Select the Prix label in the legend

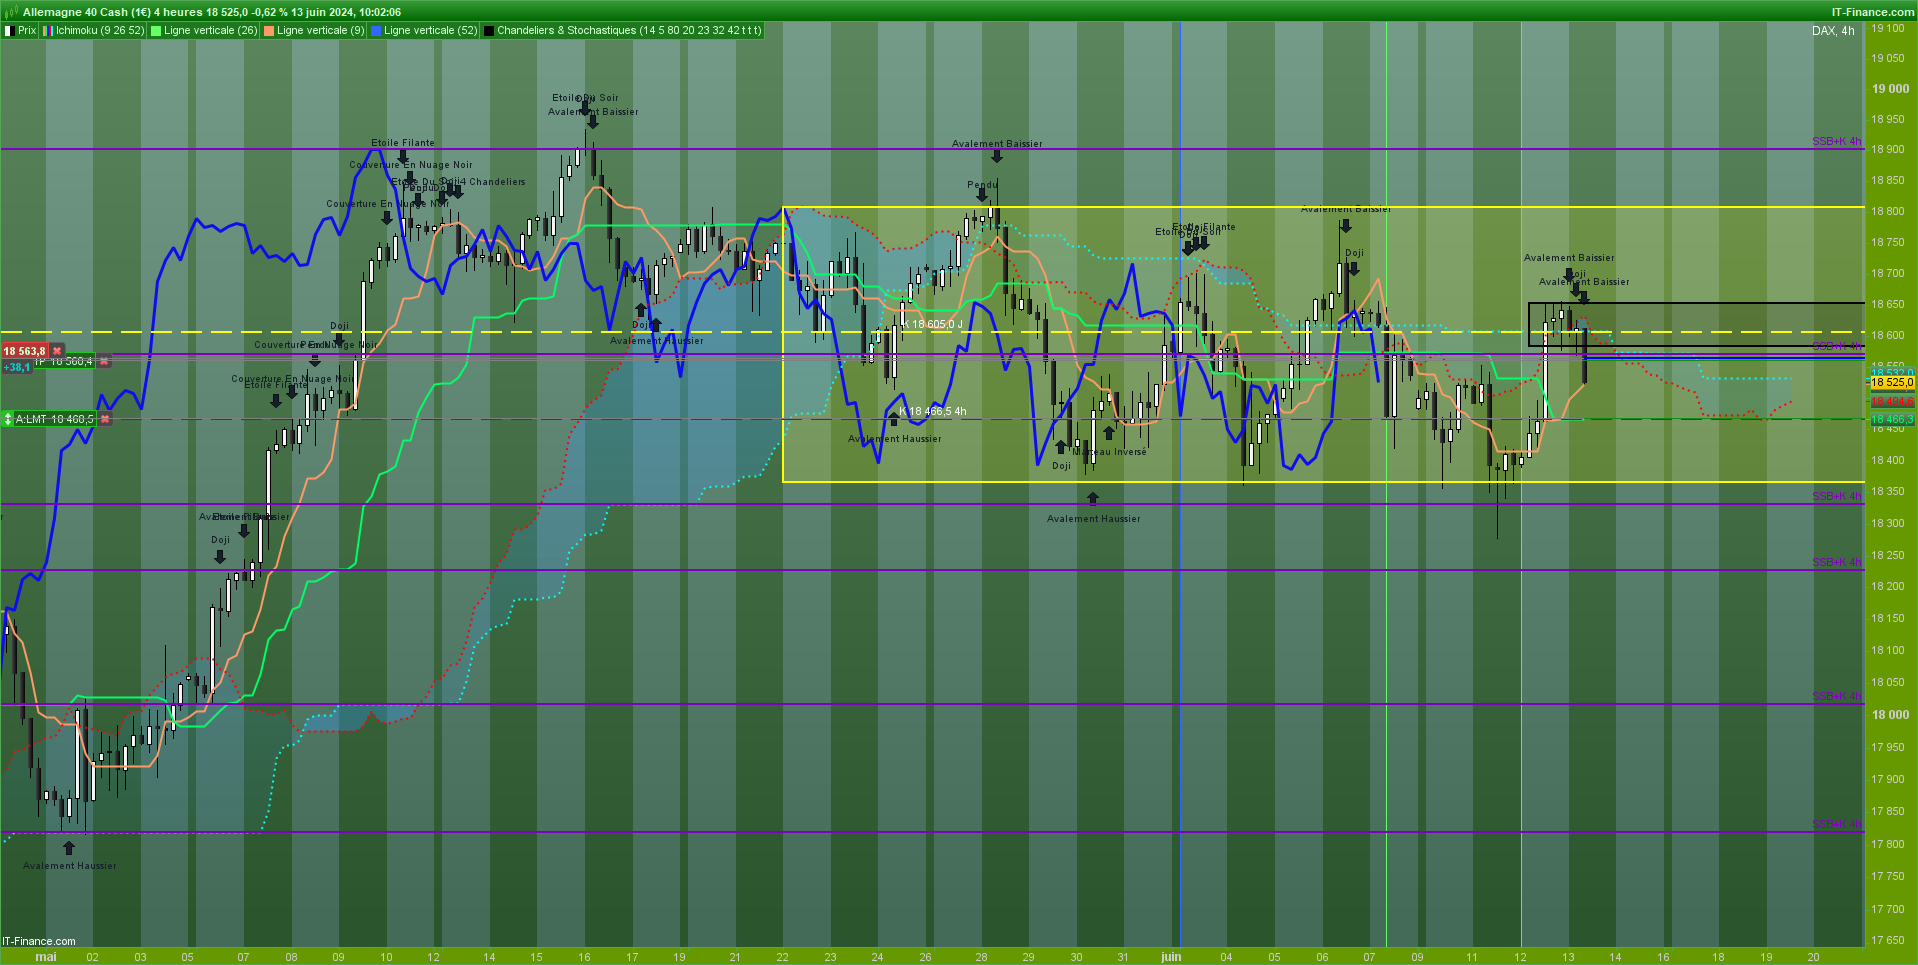click(x=27, y=31)
